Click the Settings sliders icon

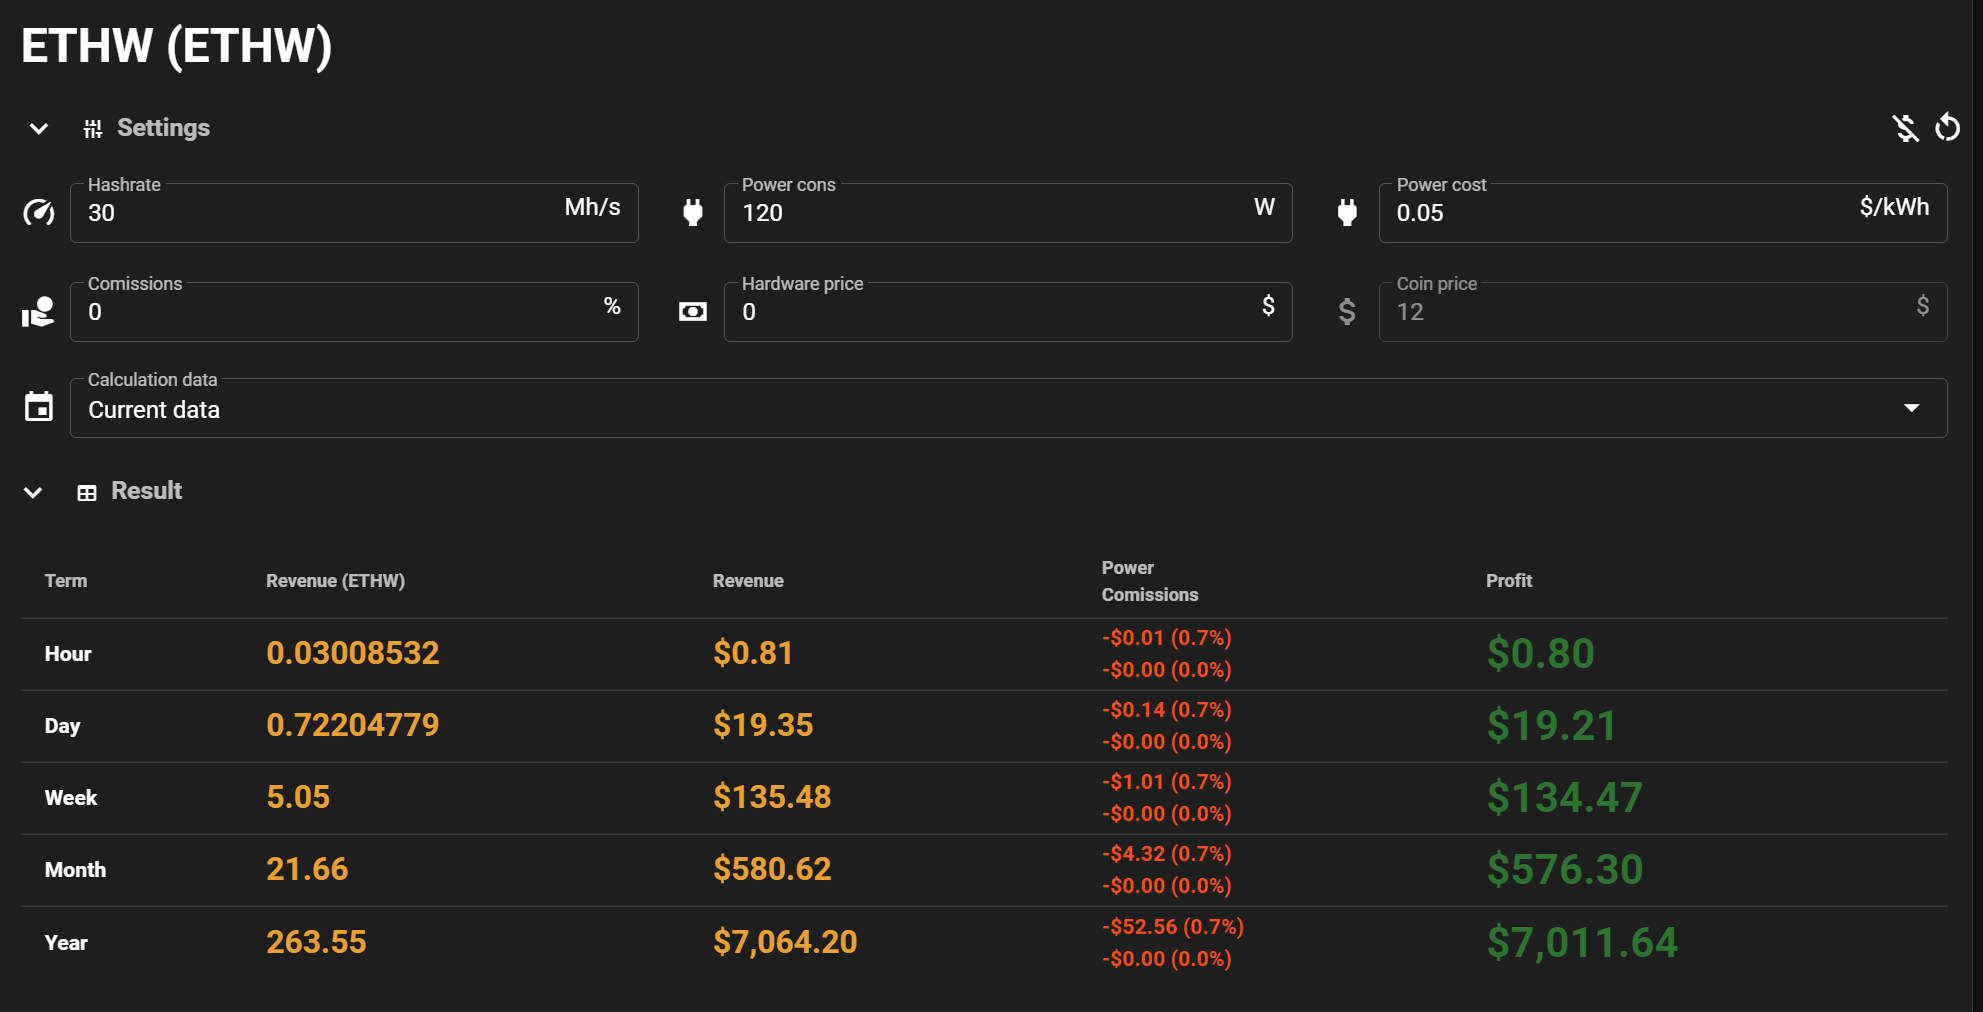93,128
